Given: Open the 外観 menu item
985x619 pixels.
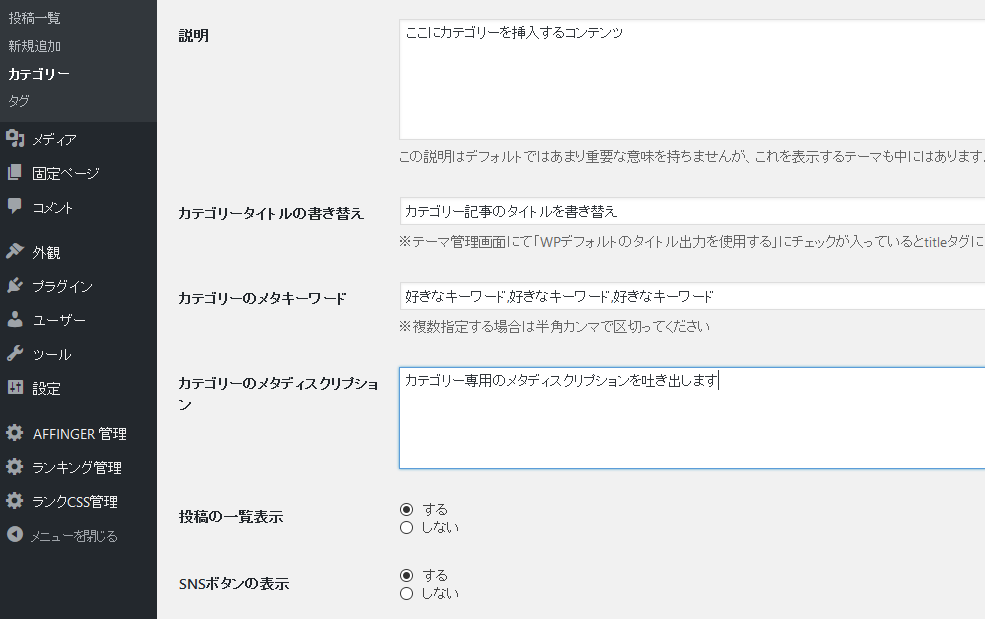Looking at the screenshot, I should tap(46, 252).
